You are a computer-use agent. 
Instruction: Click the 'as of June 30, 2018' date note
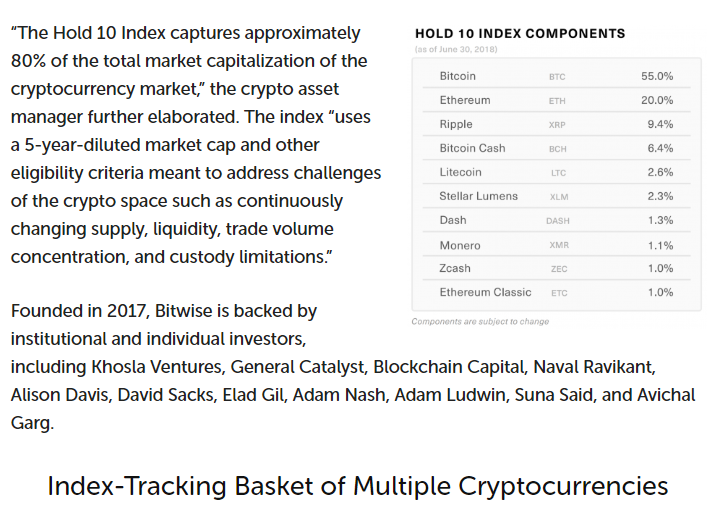coord(456,49)
